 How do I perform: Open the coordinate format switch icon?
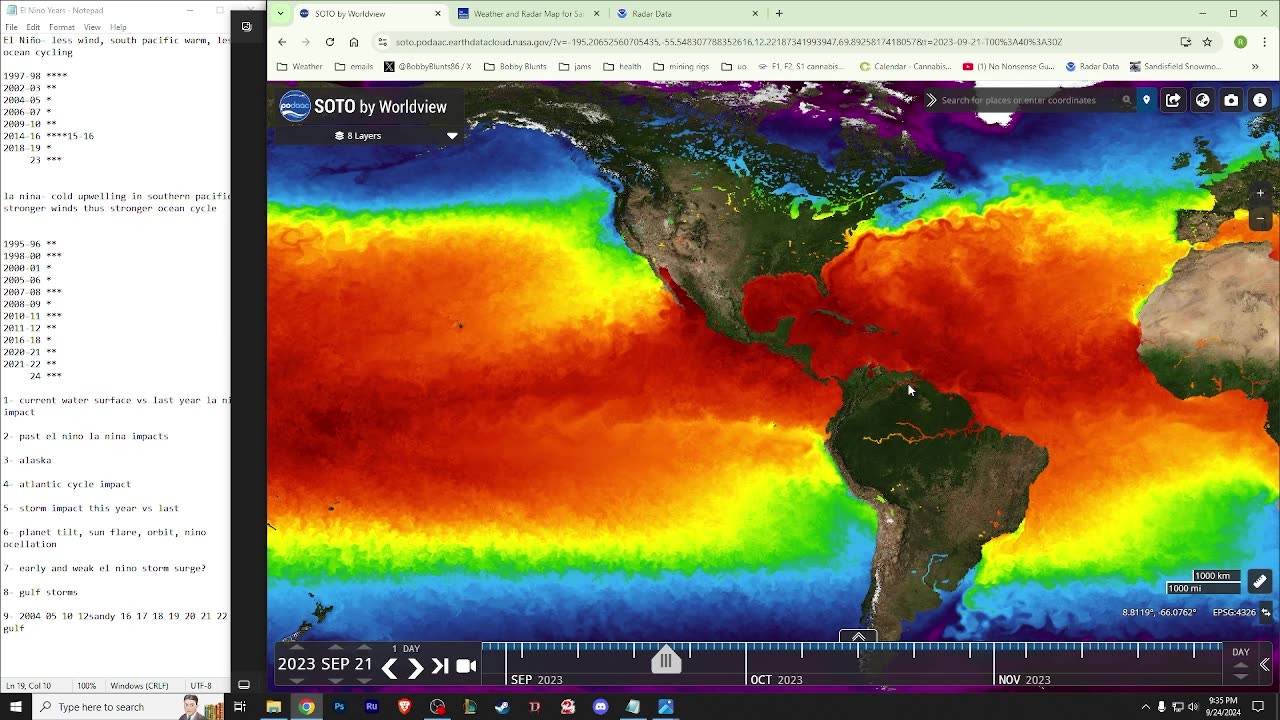point(1266,613)
